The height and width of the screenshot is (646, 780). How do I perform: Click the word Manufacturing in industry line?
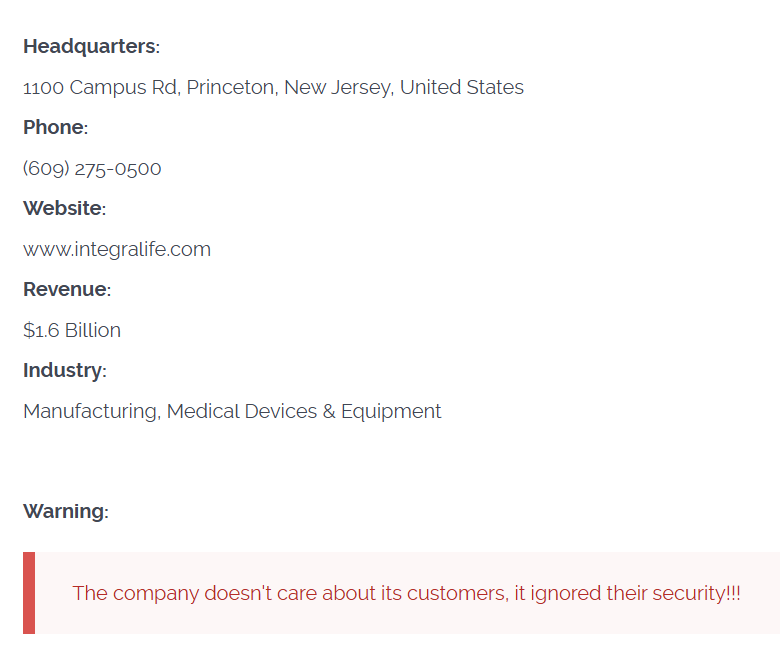tap(90, 412)
